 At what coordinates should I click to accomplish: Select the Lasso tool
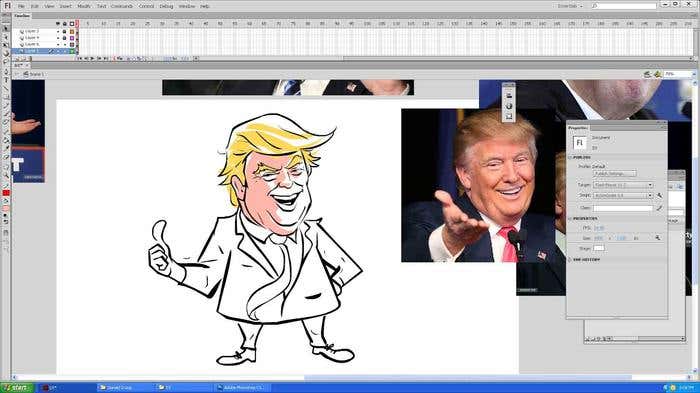pos(6,62)
